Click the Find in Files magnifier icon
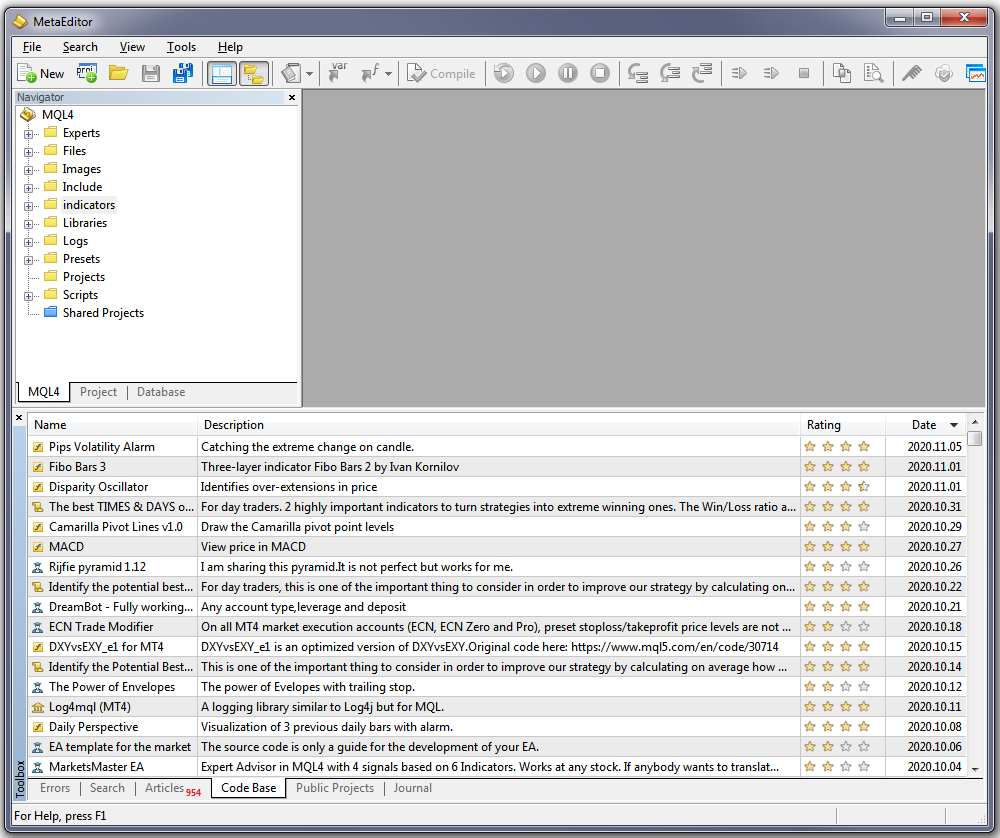The height and width of the screenshot is (838, 1000). (874, 73)
